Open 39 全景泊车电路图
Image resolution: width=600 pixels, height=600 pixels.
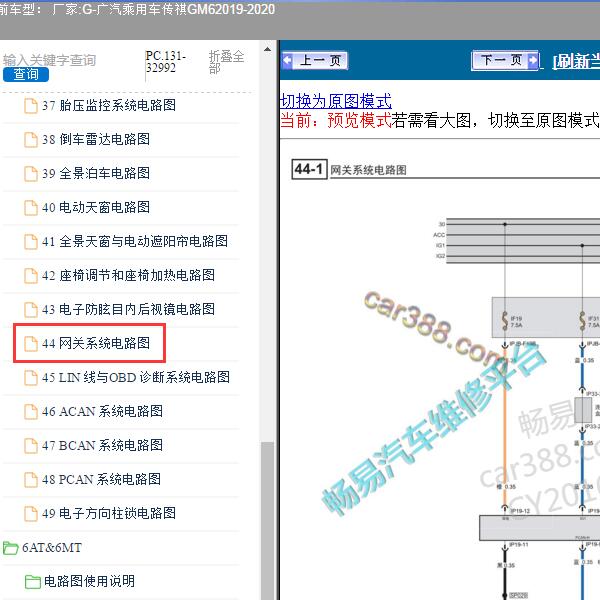point(96,173)
